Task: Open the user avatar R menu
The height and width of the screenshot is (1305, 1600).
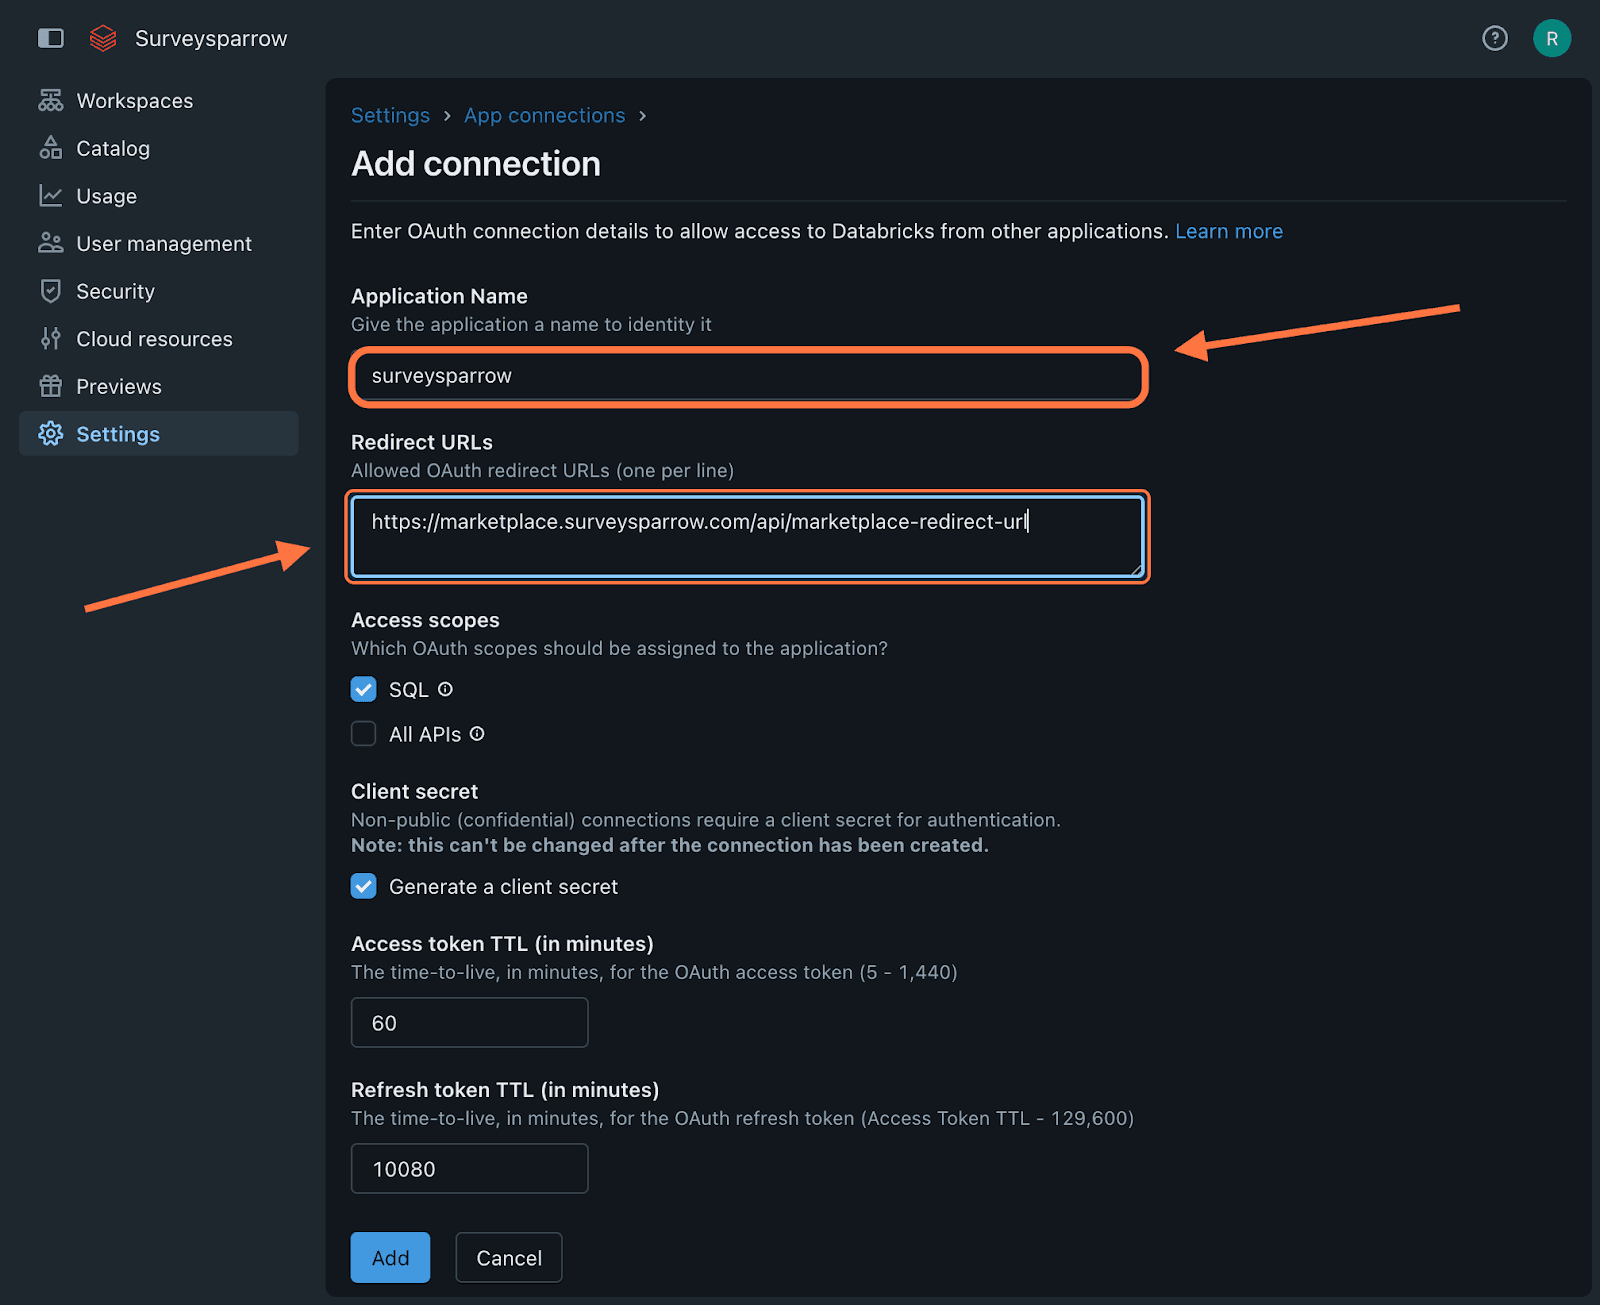Action: click(x=1551, y=38)
